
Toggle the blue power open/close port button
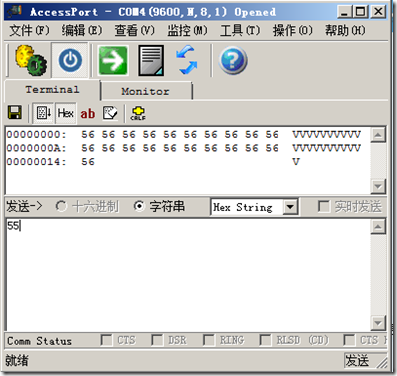tap(70, 61)
